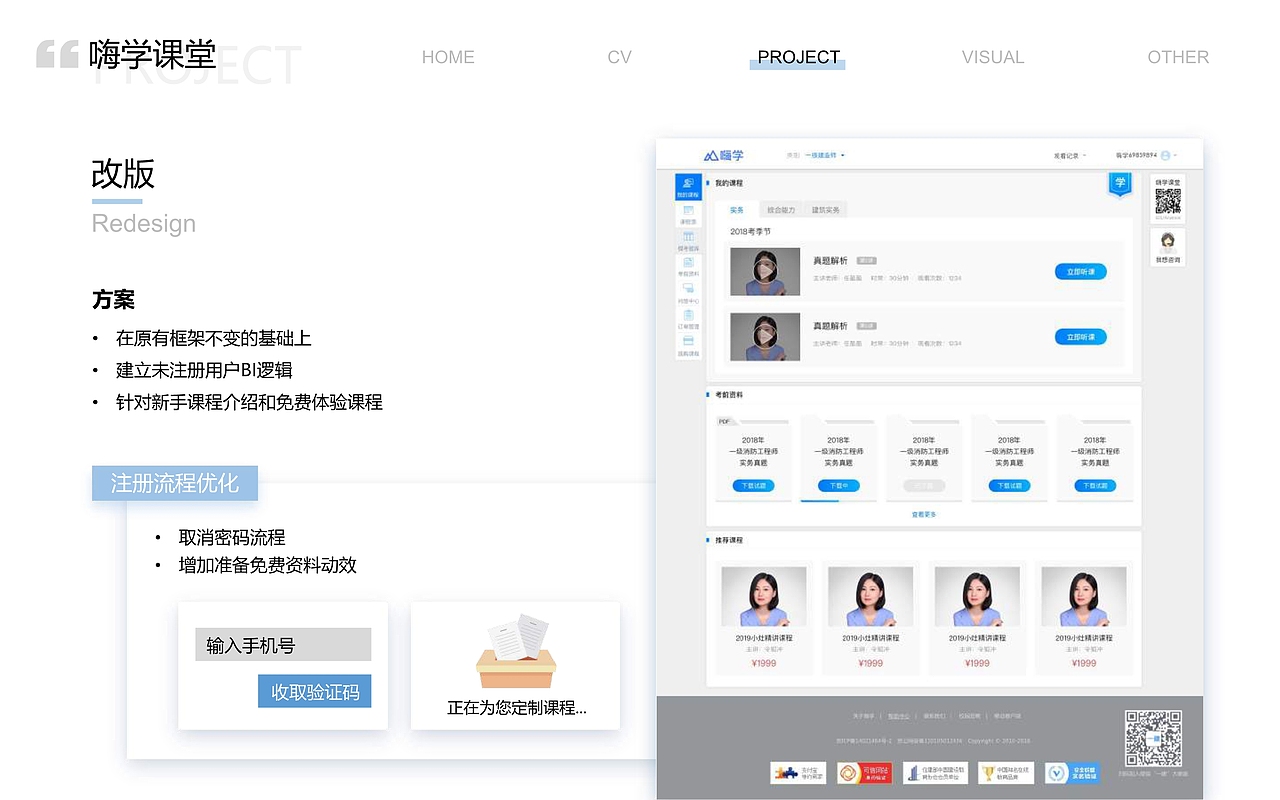Click the 住建部 building footer badge
Viewport: 1280px width, 800px height.
[935, 773]
